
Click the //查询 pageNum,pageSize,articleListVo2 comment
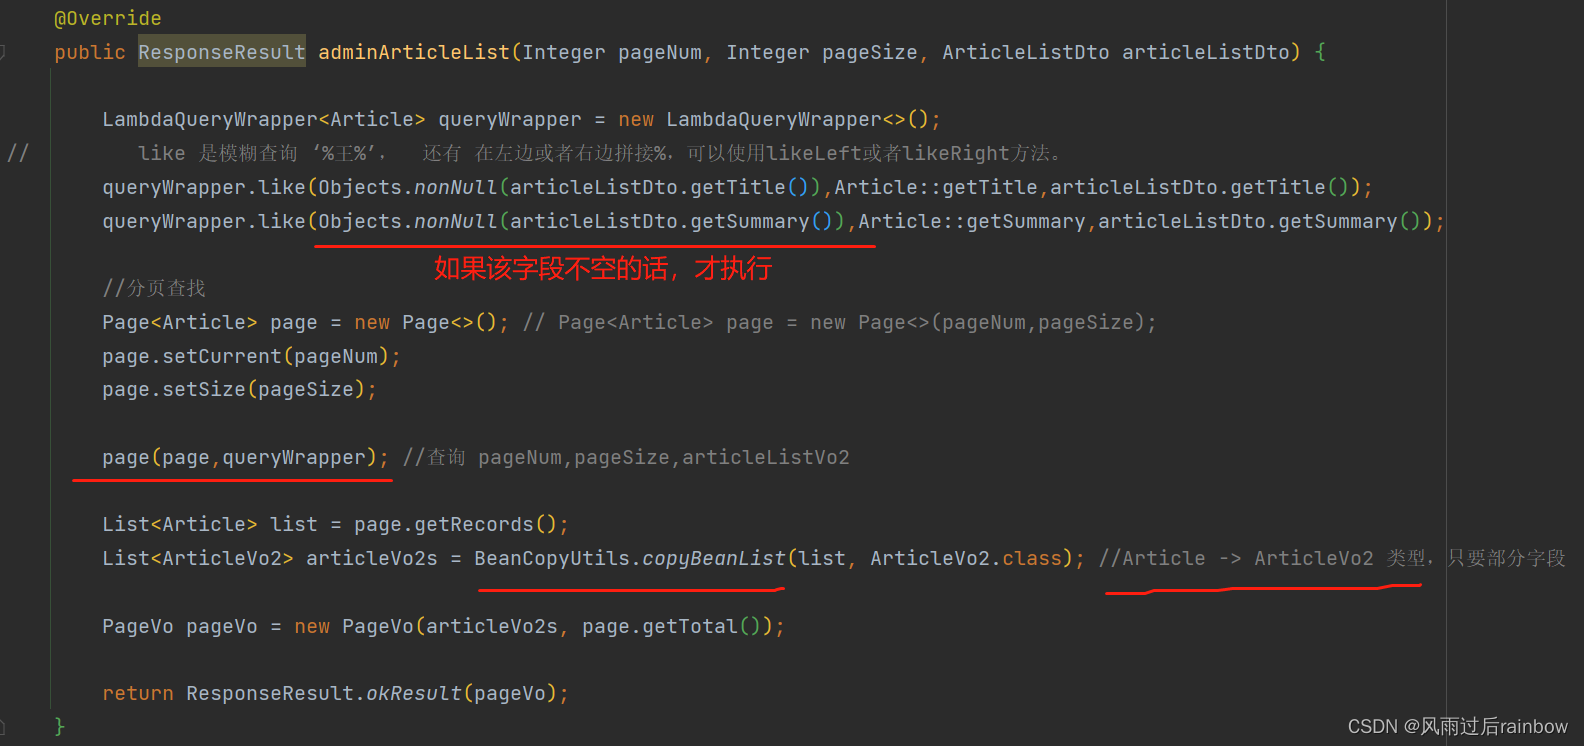(626, 457)
